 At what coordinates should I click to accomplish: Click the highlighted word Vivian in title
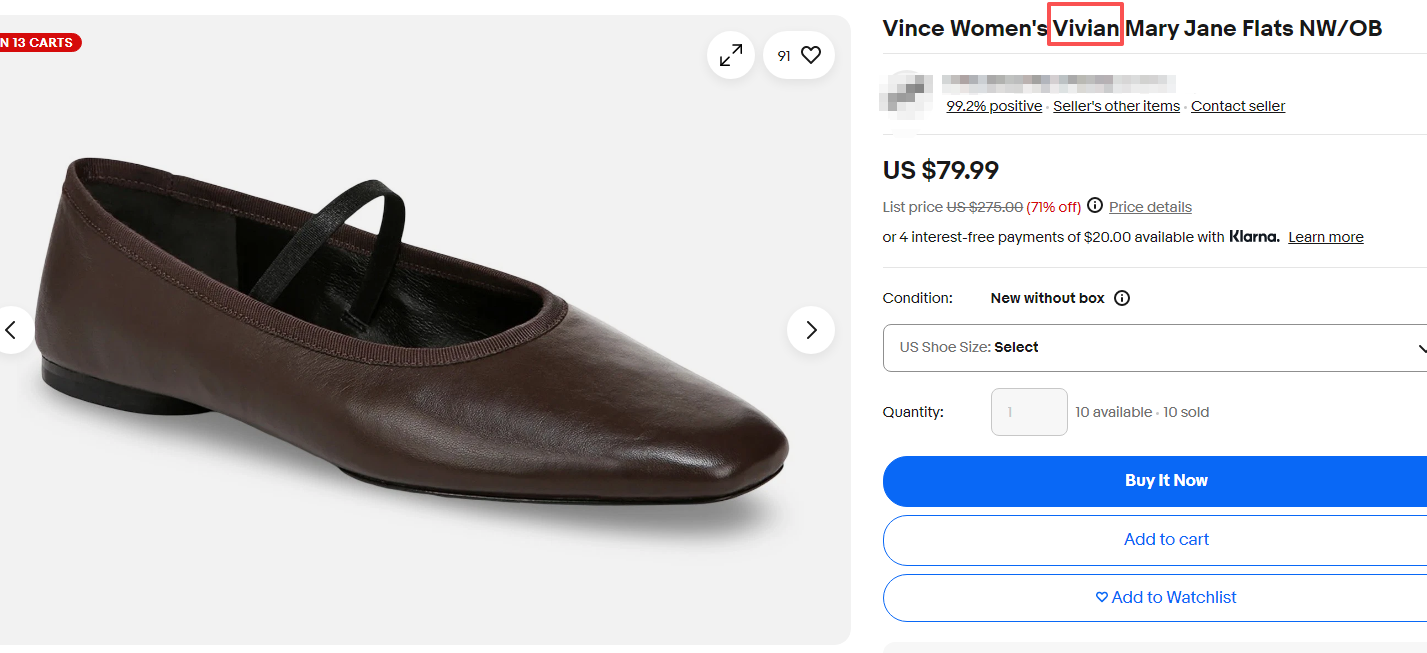1086,28
